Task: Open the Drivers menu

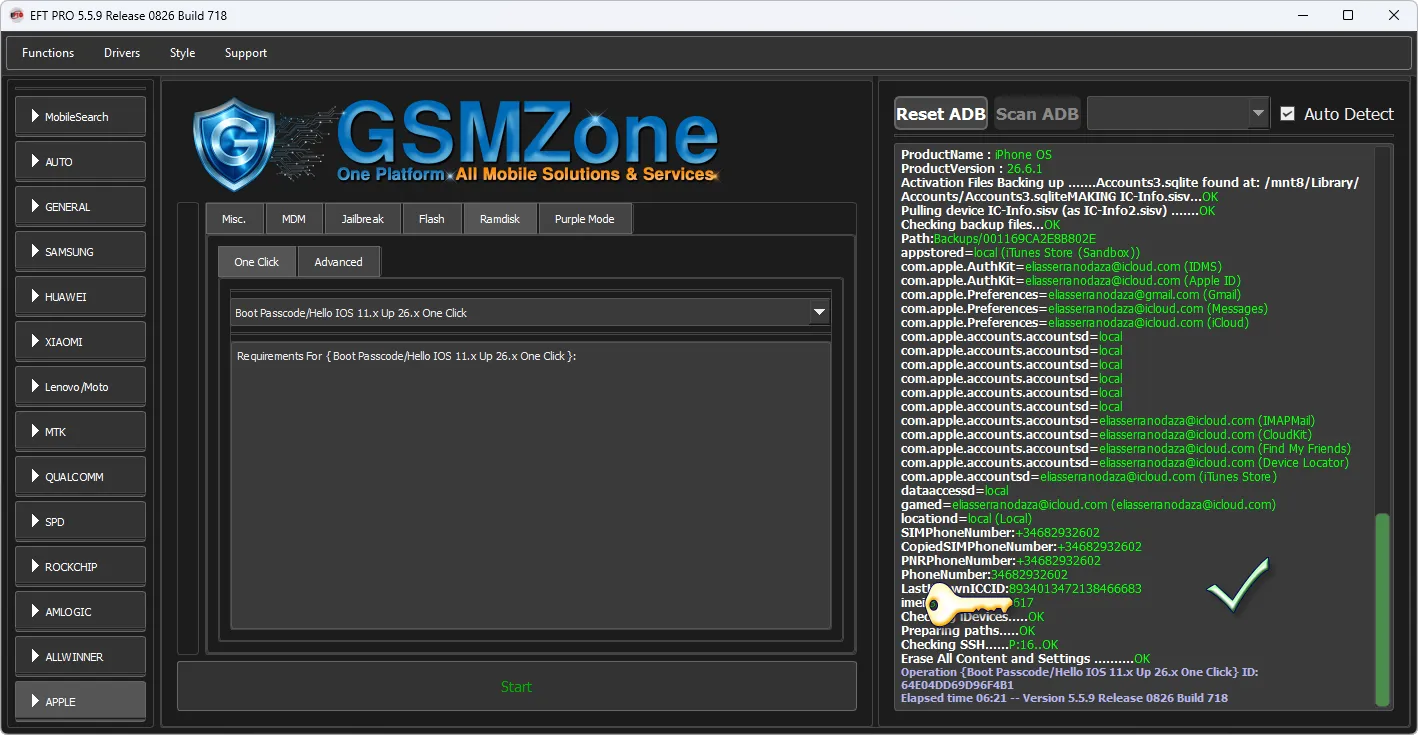Action: coord(122,53)
